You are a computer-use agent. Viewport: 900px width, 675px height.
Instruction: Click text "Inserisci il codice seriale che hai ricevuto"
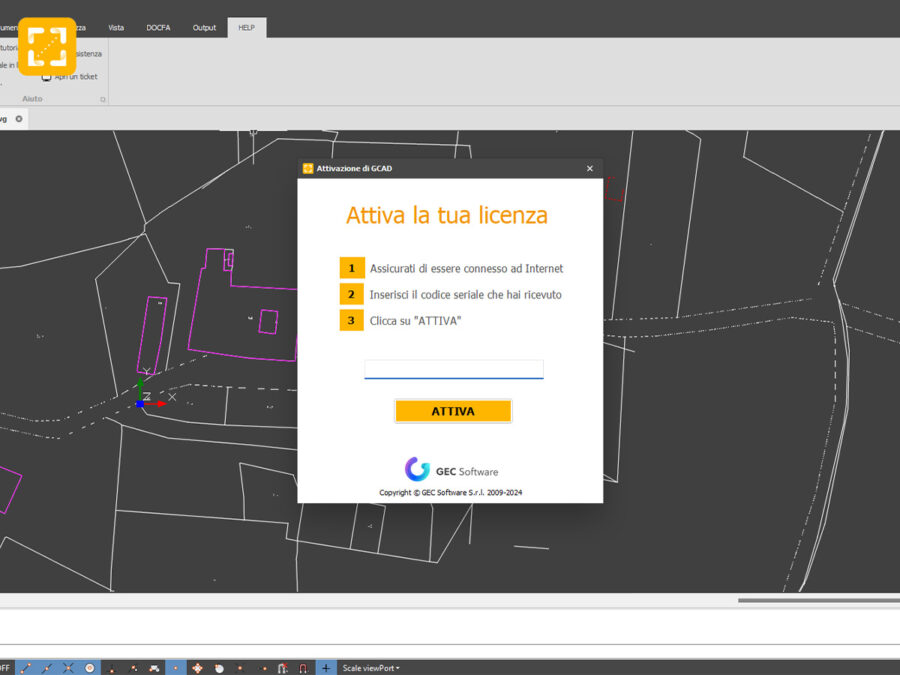pos(465,294)
